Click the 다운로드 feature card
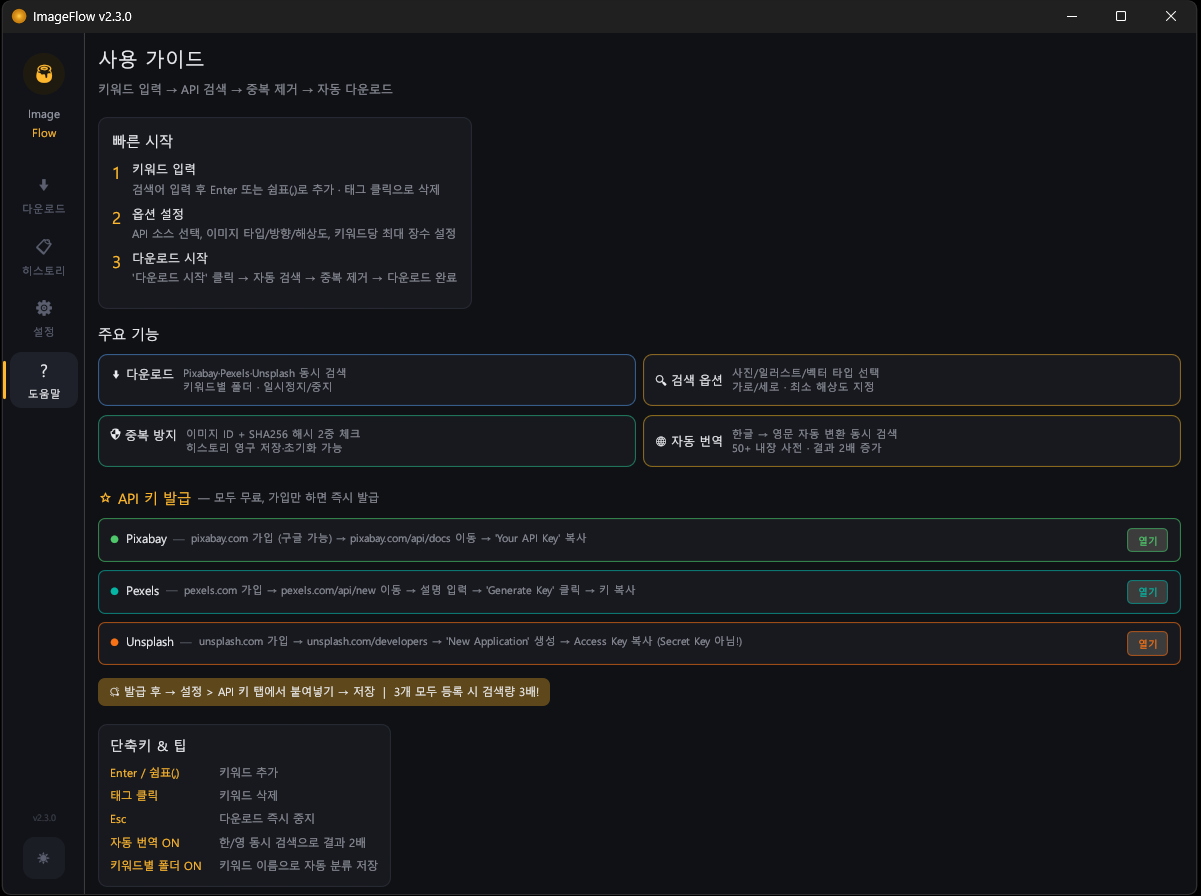Viewport: 1201px width, 896px height. click(366, 380)
